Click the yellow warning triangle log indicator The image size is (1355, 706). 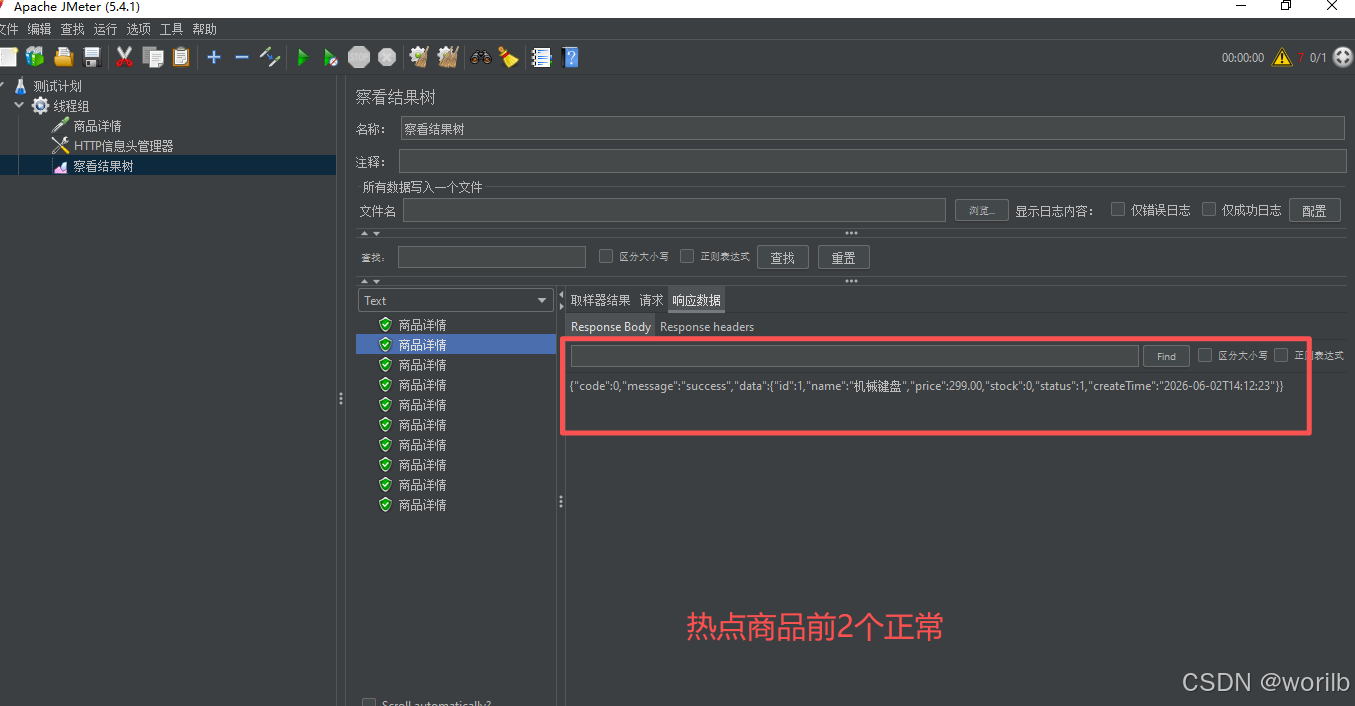point(1282,57)
